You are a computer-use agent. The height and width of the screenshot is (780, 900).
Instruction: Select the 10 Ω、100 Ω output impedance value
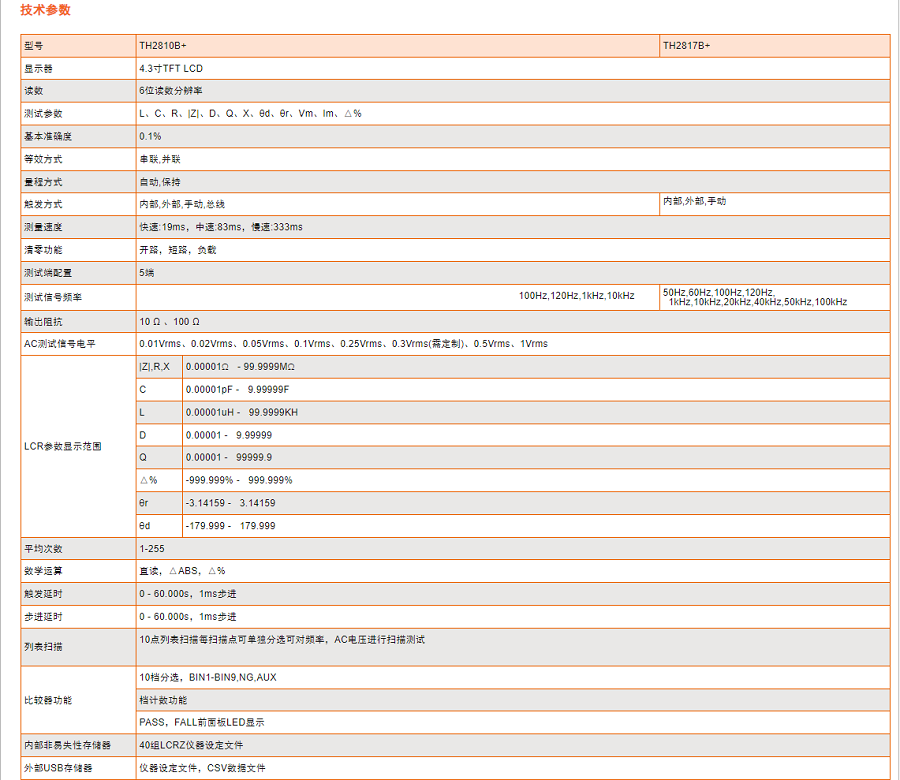click(170, 321)
